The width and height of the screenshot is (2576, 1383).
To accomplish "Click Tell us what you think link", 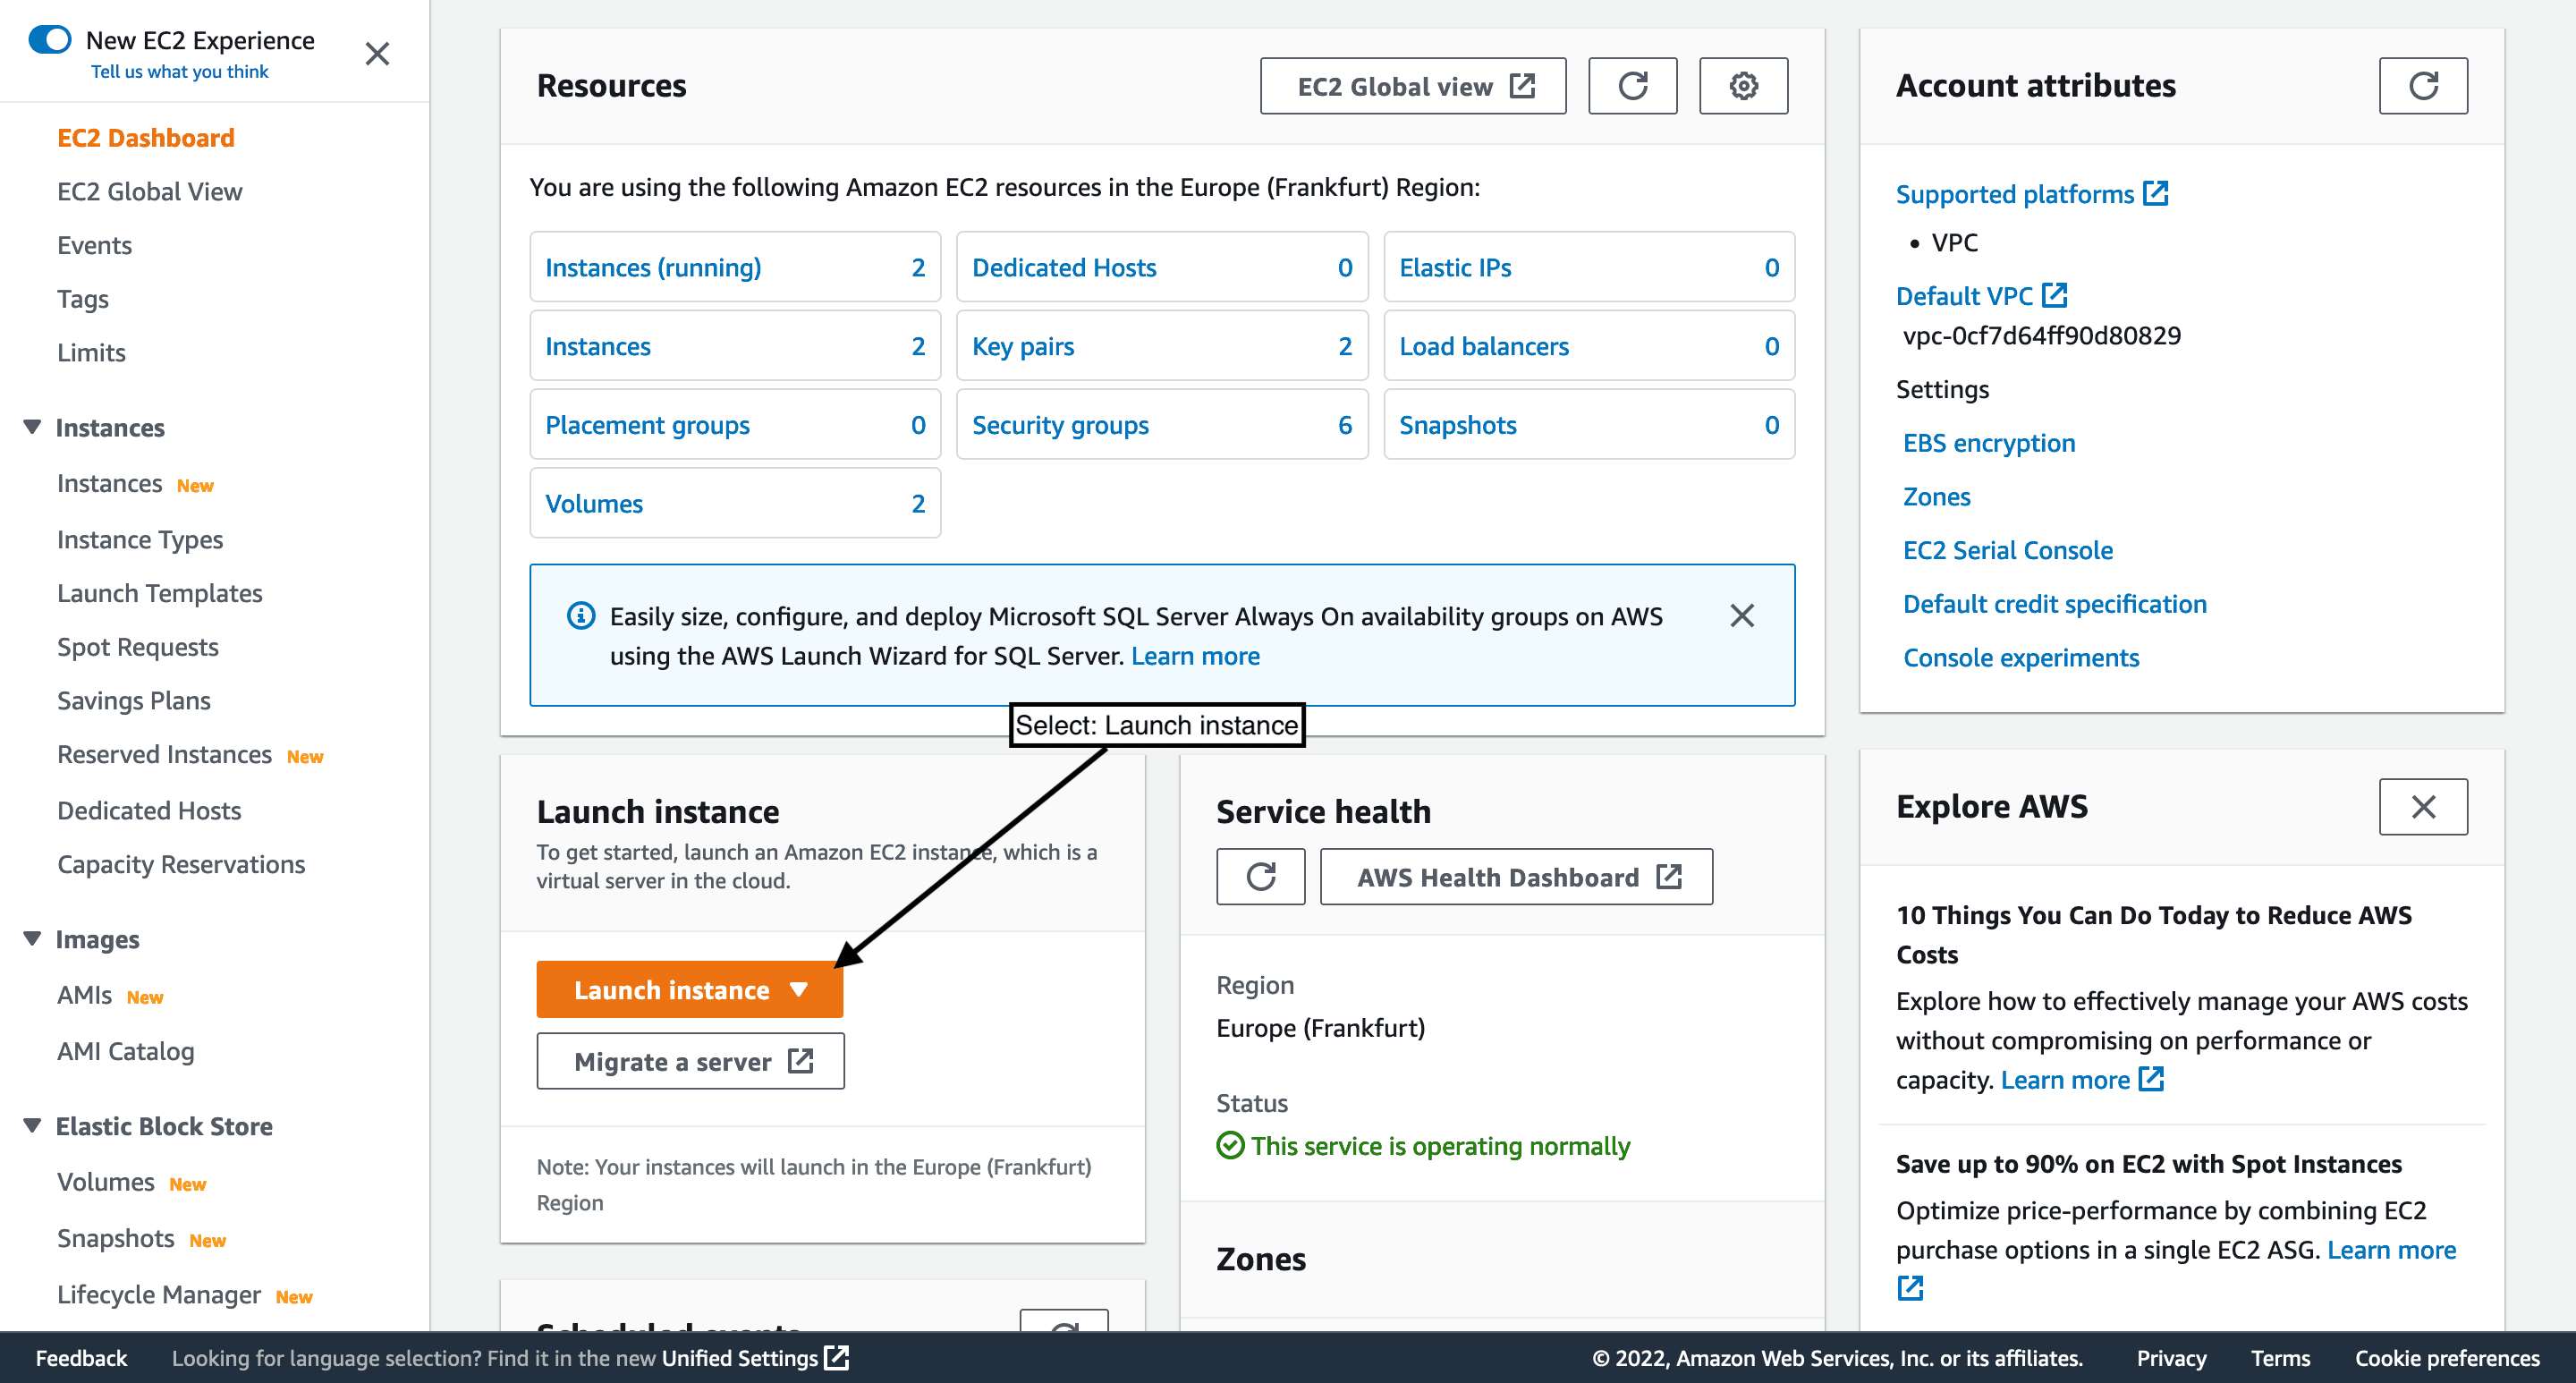I will (x=180, y=72).
